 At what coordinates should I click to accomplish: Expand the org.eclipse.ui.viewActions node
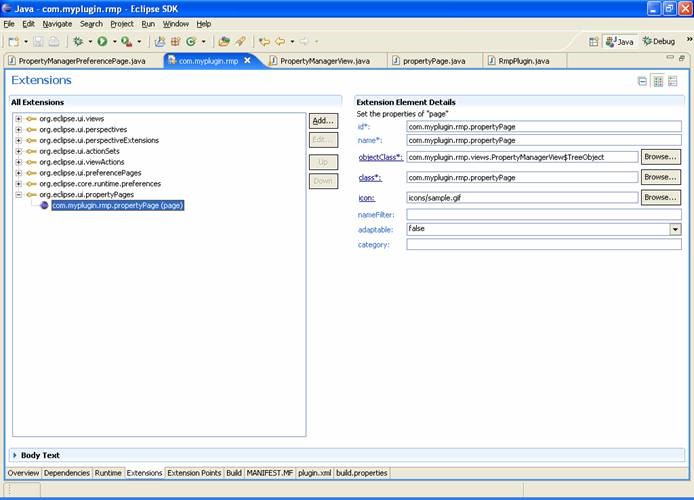pyautogui.click(x=19, y=162)
